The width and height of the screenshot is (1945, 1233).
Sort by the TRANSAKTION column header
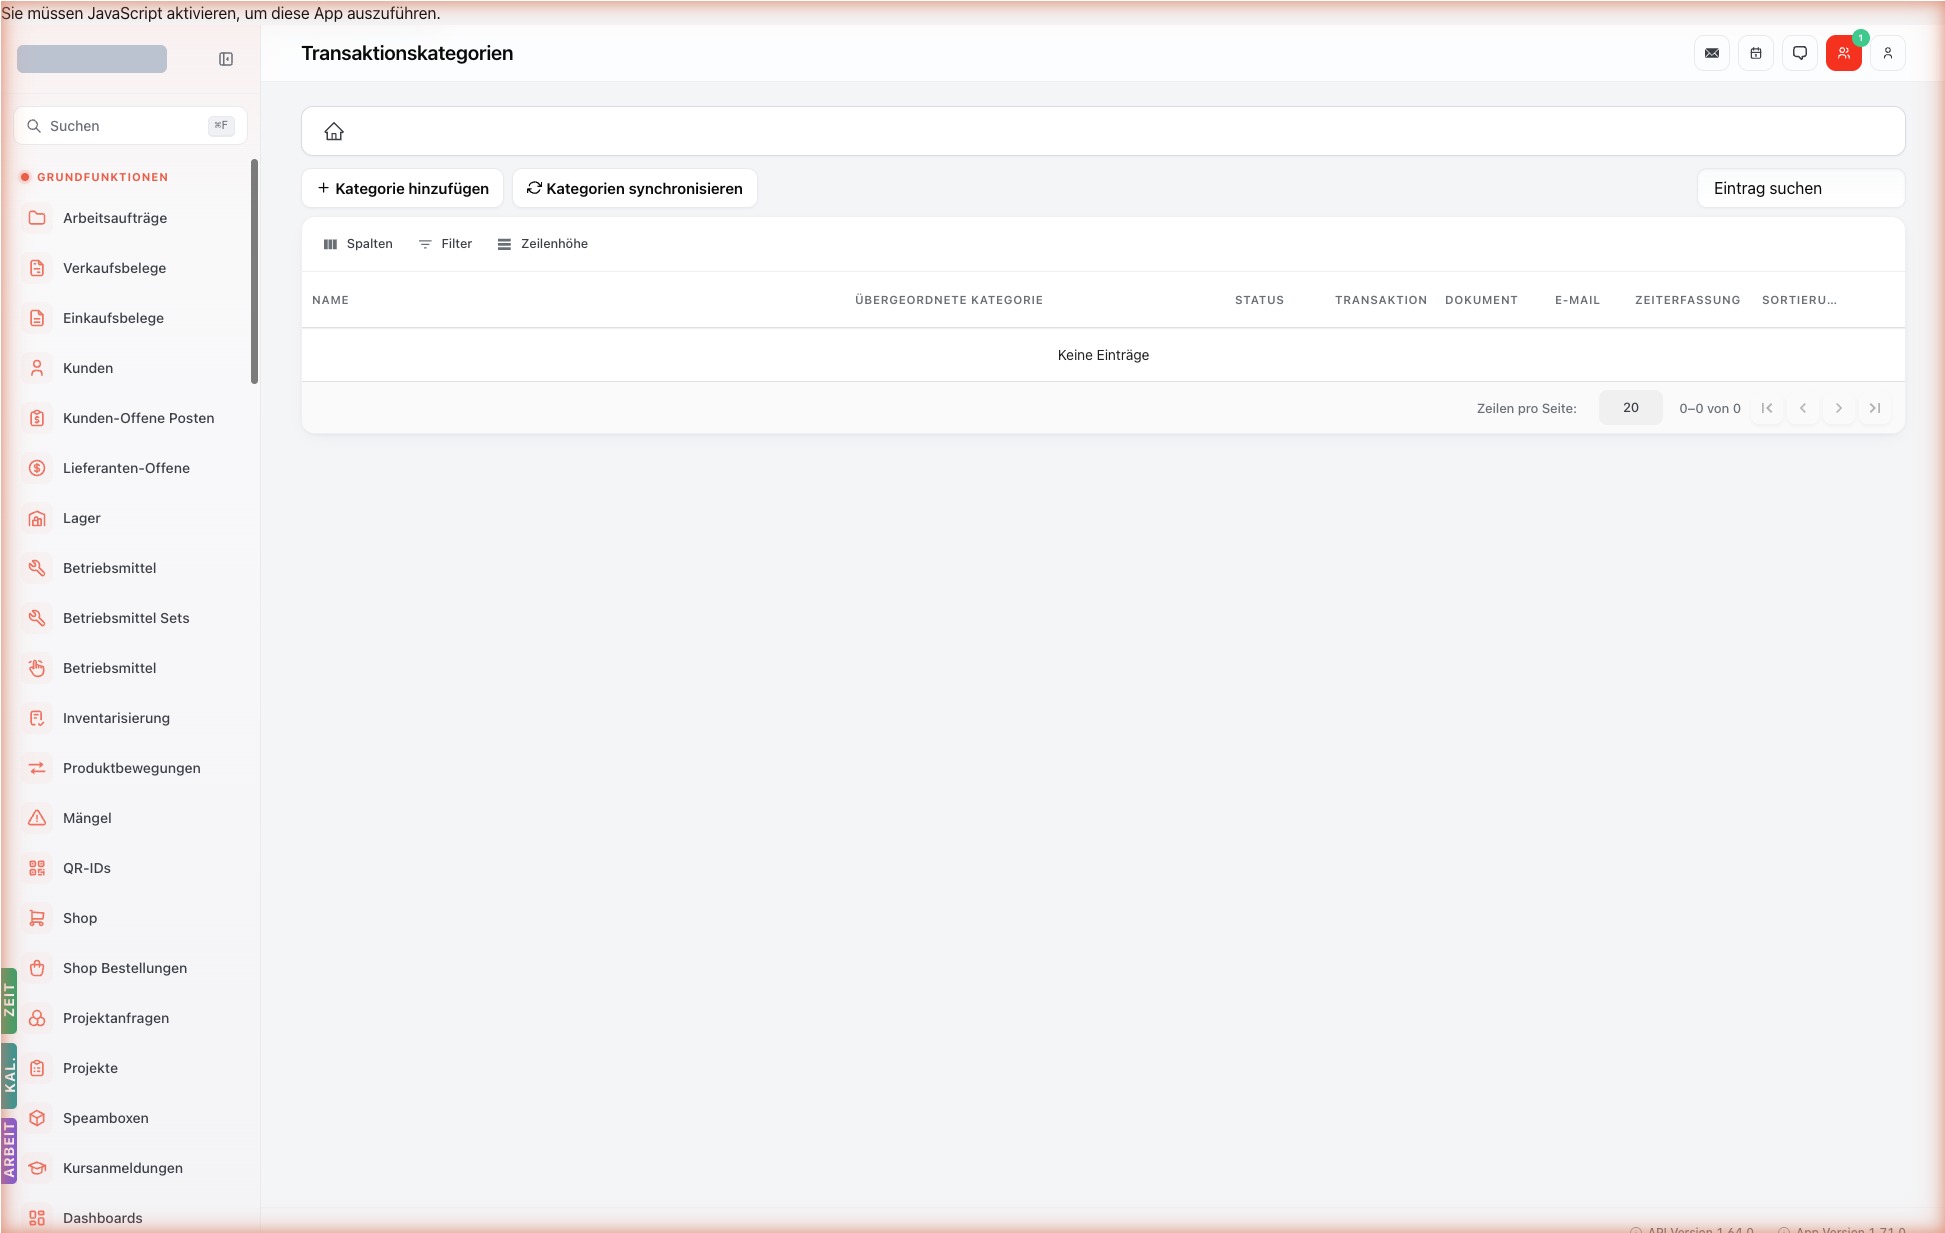[1381, 300]
